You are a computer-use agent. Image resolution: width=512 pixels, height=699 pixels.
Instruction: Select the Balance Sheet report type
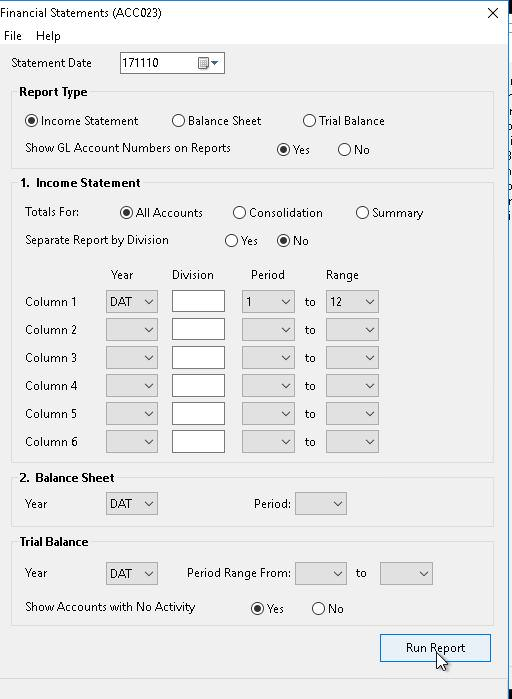[x=217, y=121]
